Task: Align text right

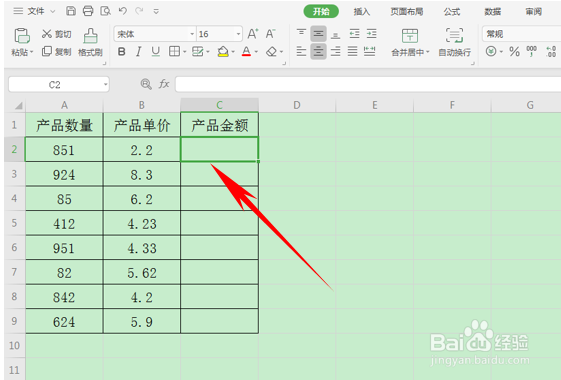Action: [335, 52]
